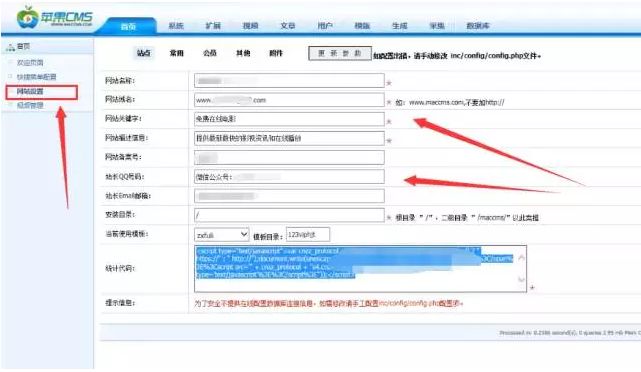Image resolution: width=641 pixels, height=372 pixels.
Task: Click the 统计代码 textarea scroll-up arrow
Action: (x=521, y=258)
